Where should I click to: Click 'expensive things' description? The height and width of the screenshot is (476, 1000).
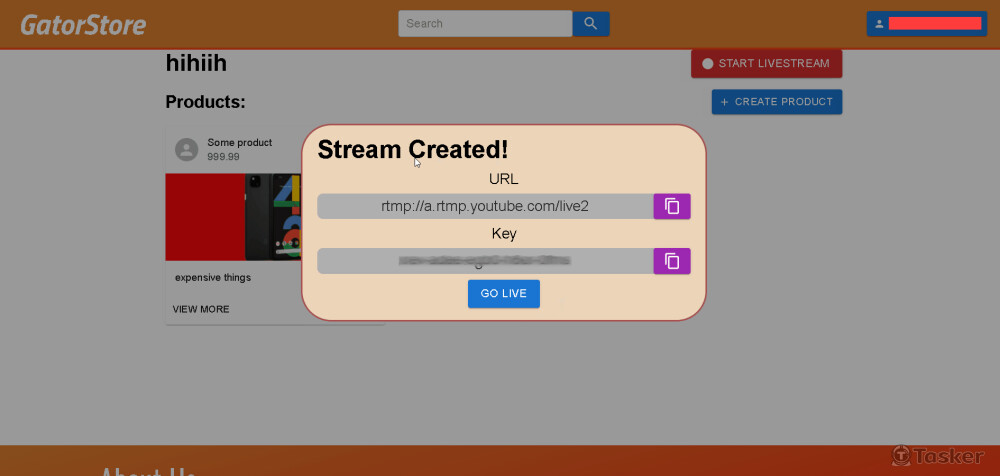pos(213,278)
